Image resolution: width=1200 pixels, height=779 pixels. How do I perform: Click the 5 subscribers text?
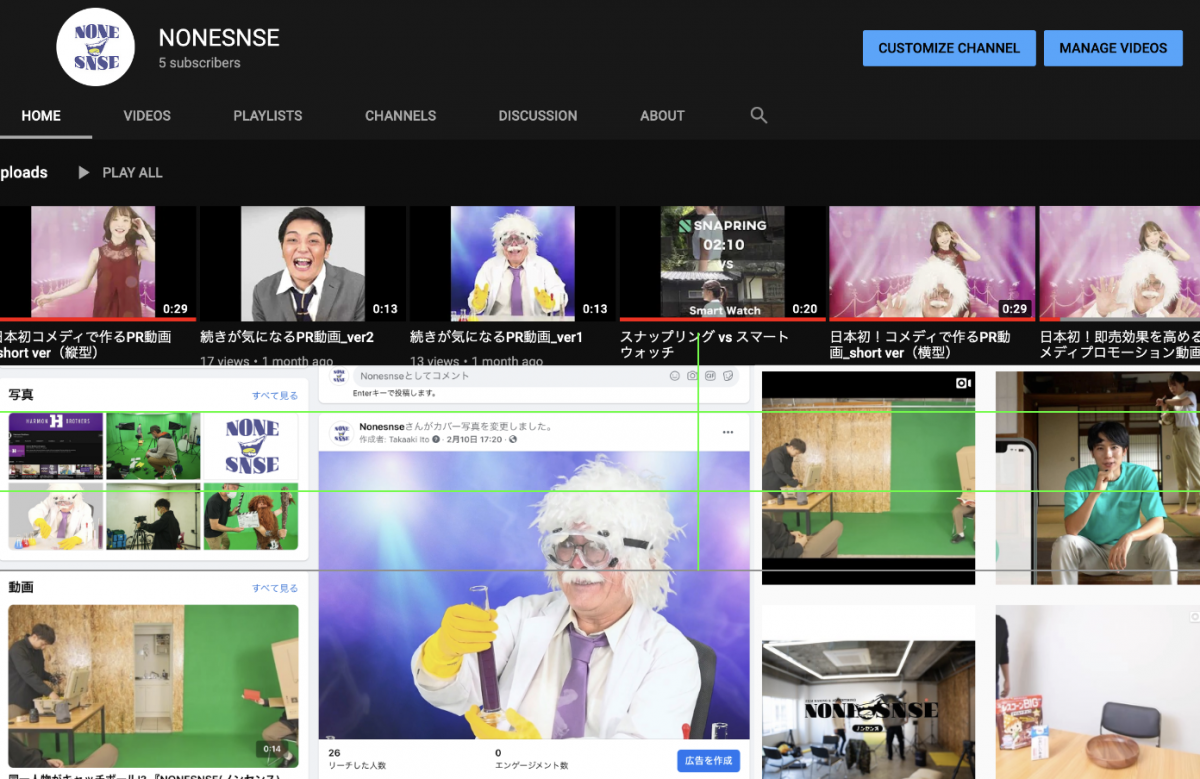coord(200,63)
